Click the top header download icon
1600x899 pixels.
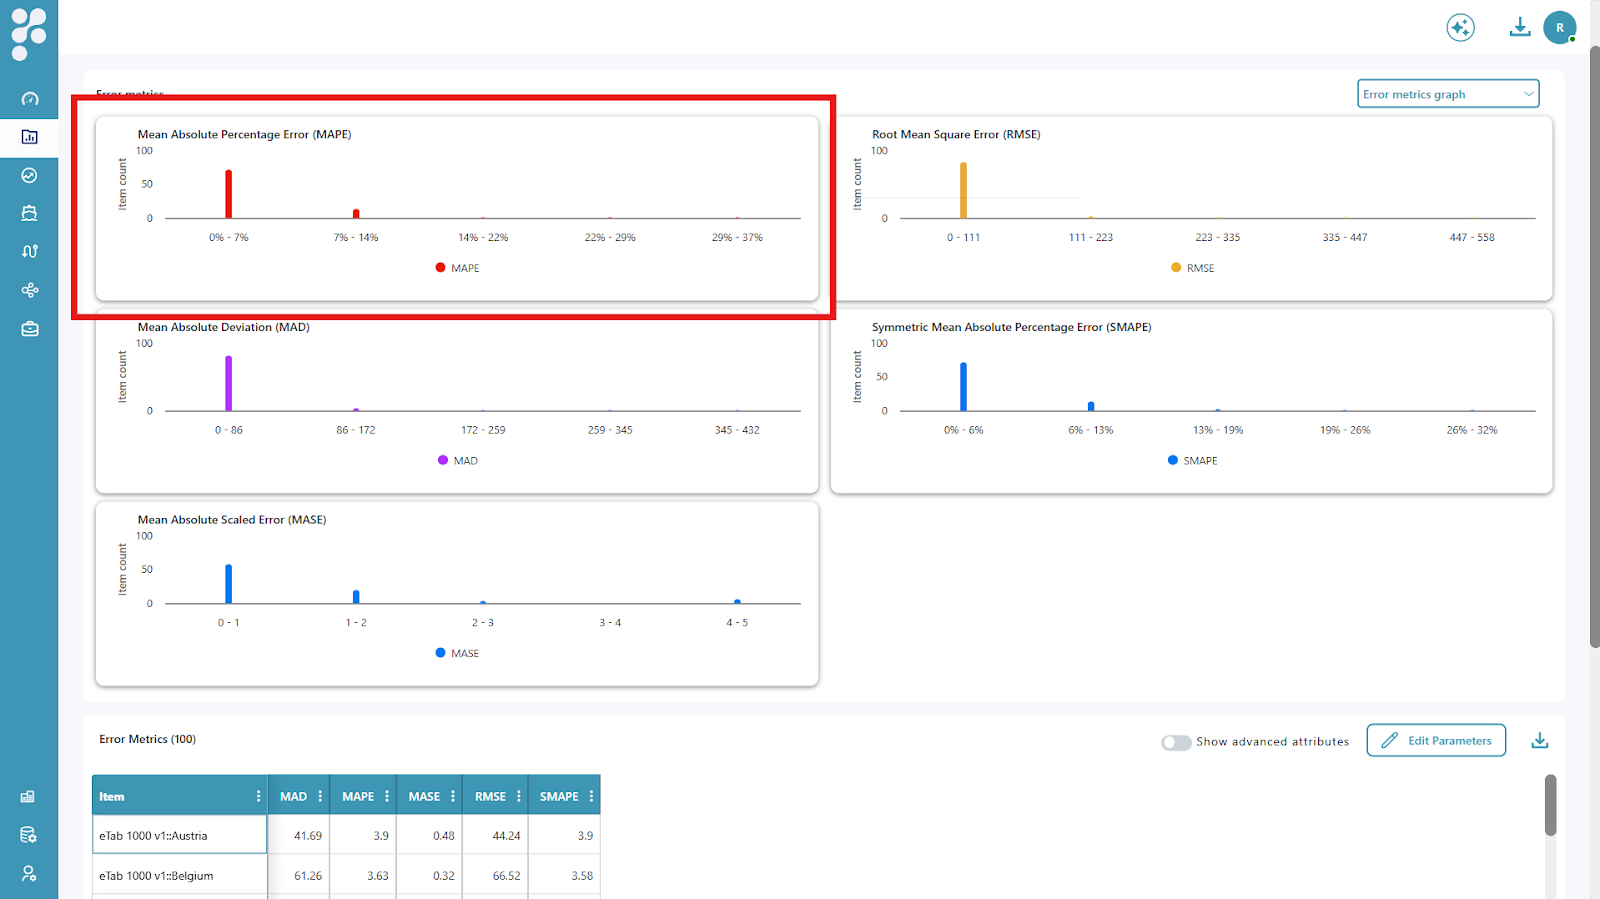pos(1519,27)
